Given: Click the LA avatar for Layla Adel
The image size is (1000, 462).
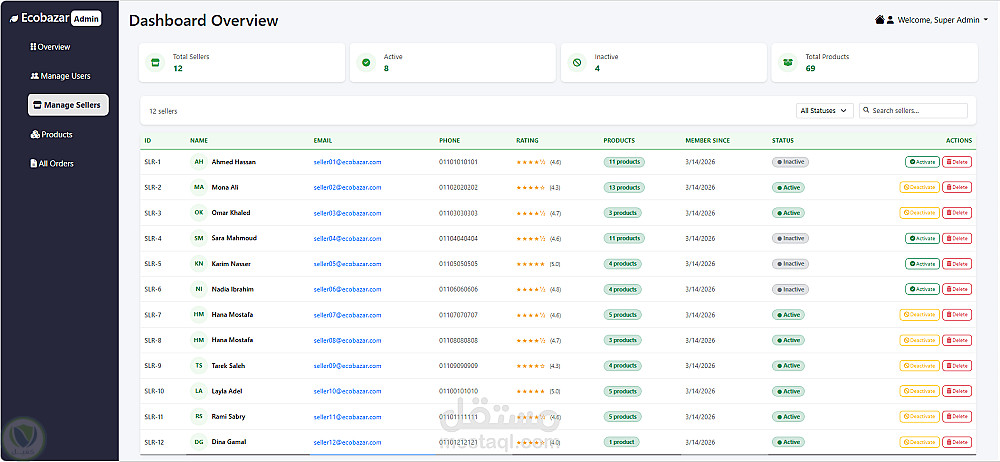Looking at the screenshot, I should coord(199,391).
